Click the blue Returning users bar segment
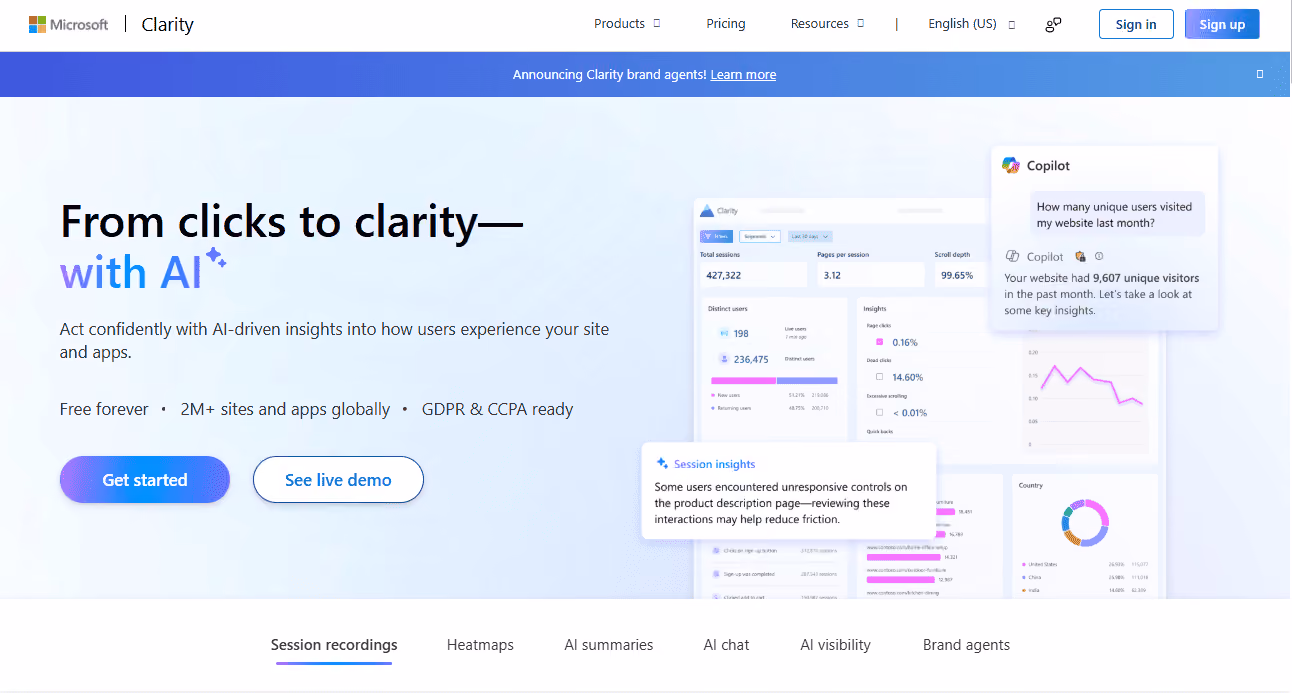The image size is (1292, 693). [x=807, y=380]
